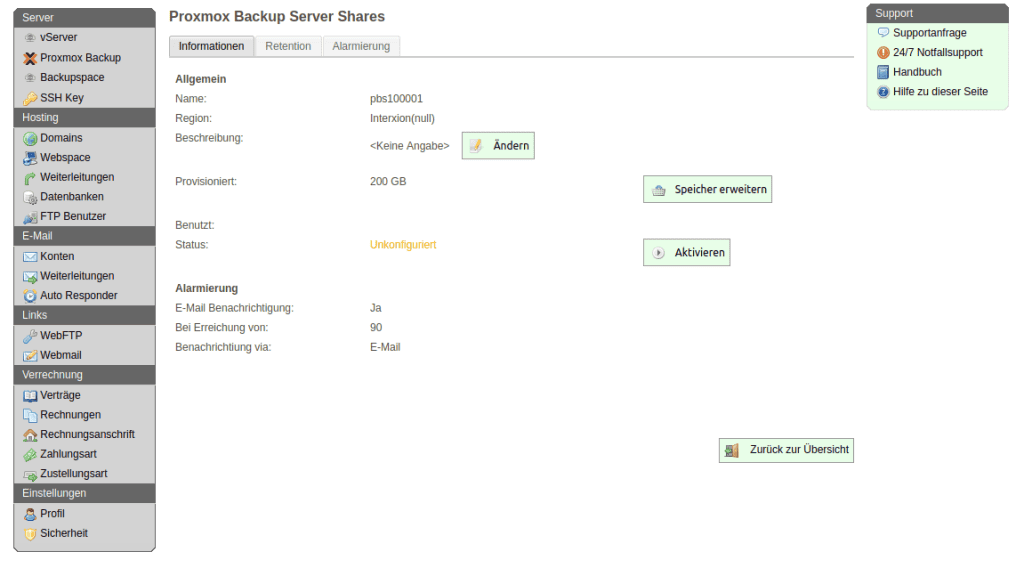
Task: Click the Interxion(null) region value
Action: [402, 118]
